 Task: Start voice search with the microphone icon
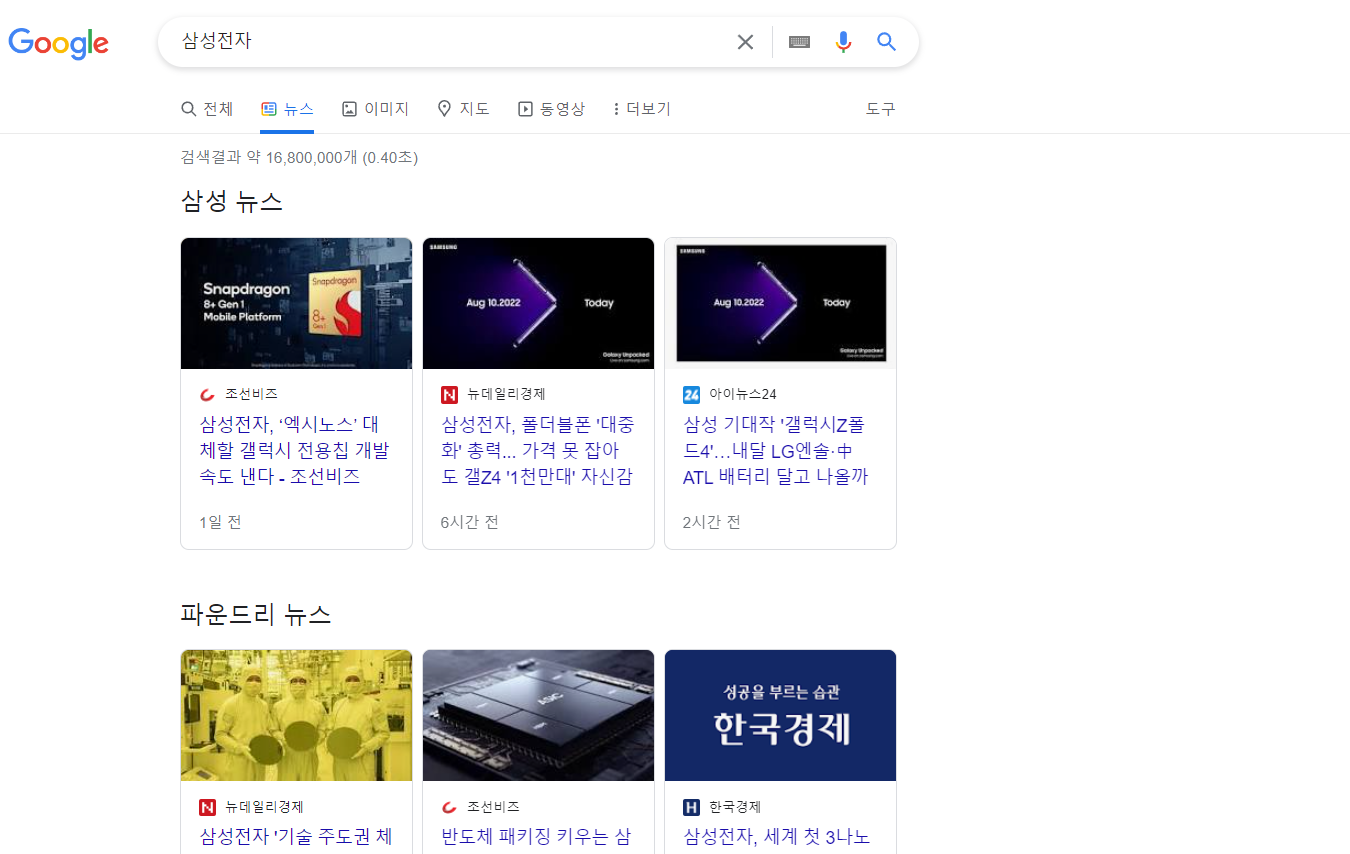(x=844, y=42)
